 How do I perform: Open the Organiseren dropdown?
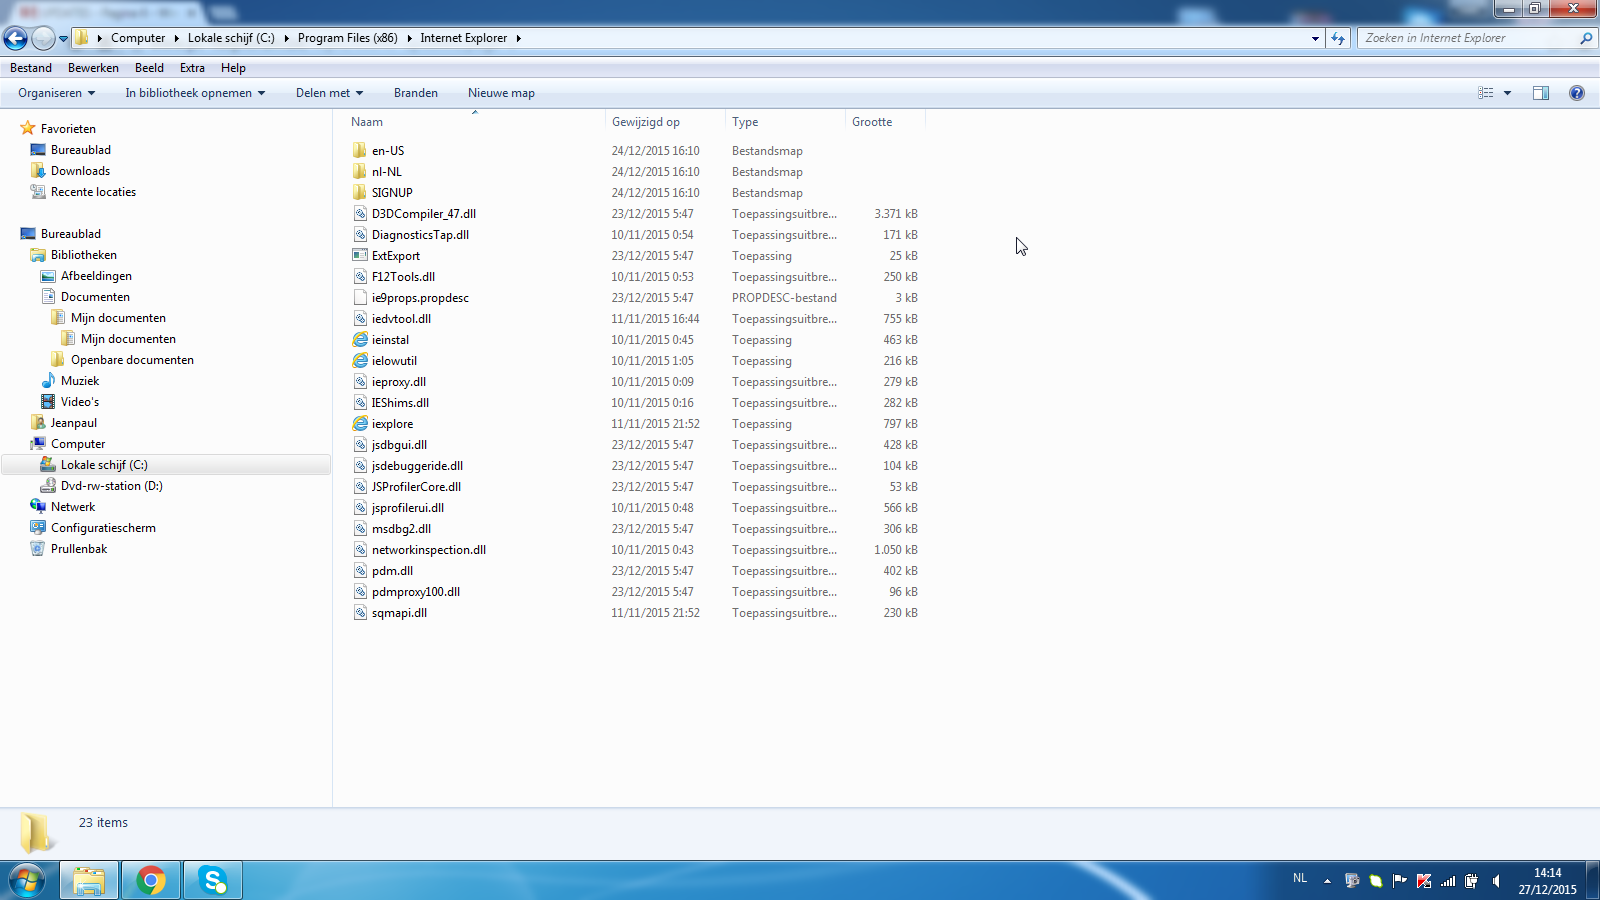56,93
